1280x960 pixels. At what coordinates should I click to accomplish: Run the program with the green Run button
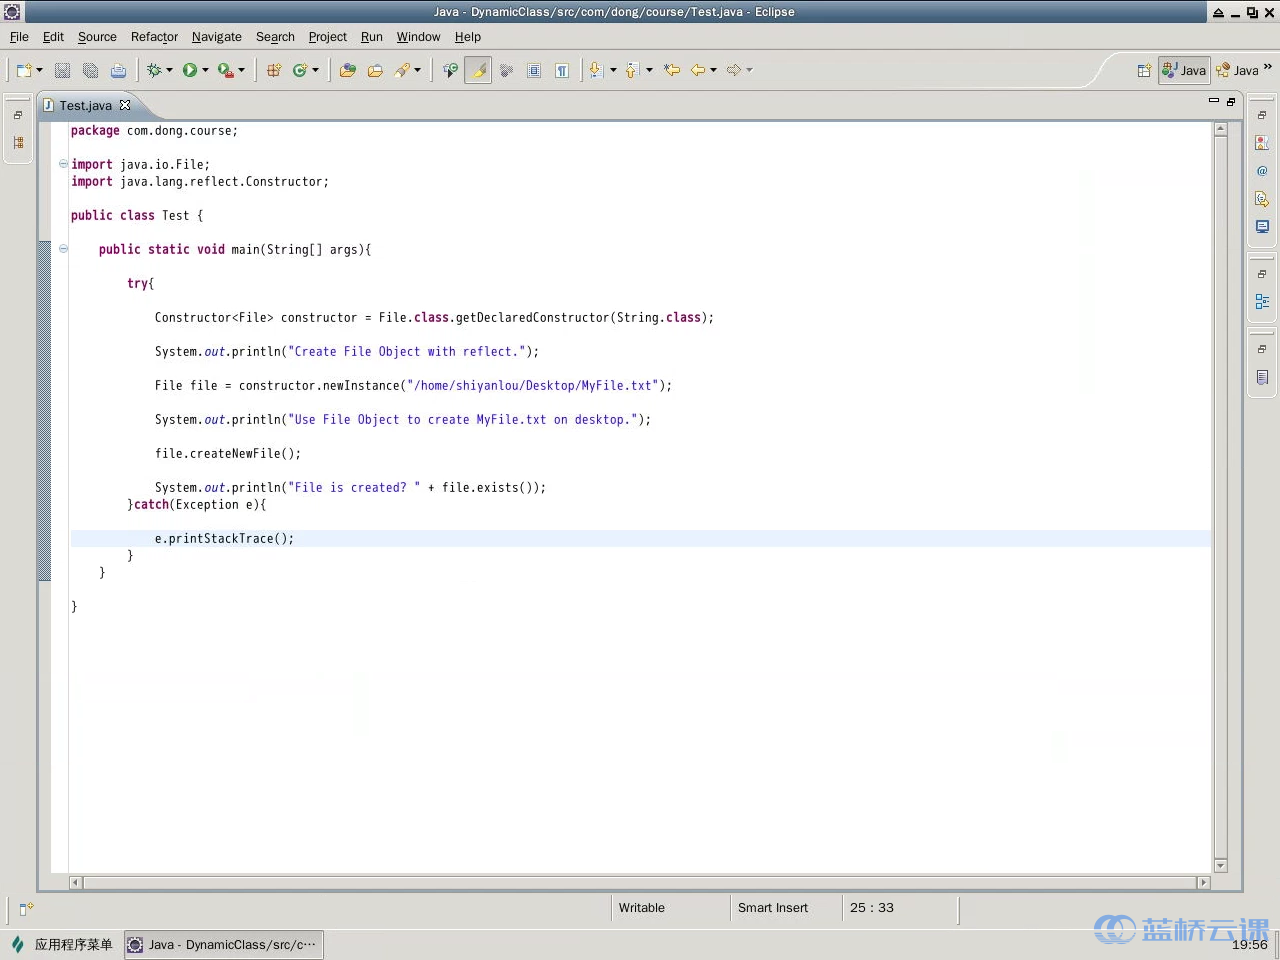point(189,70)
